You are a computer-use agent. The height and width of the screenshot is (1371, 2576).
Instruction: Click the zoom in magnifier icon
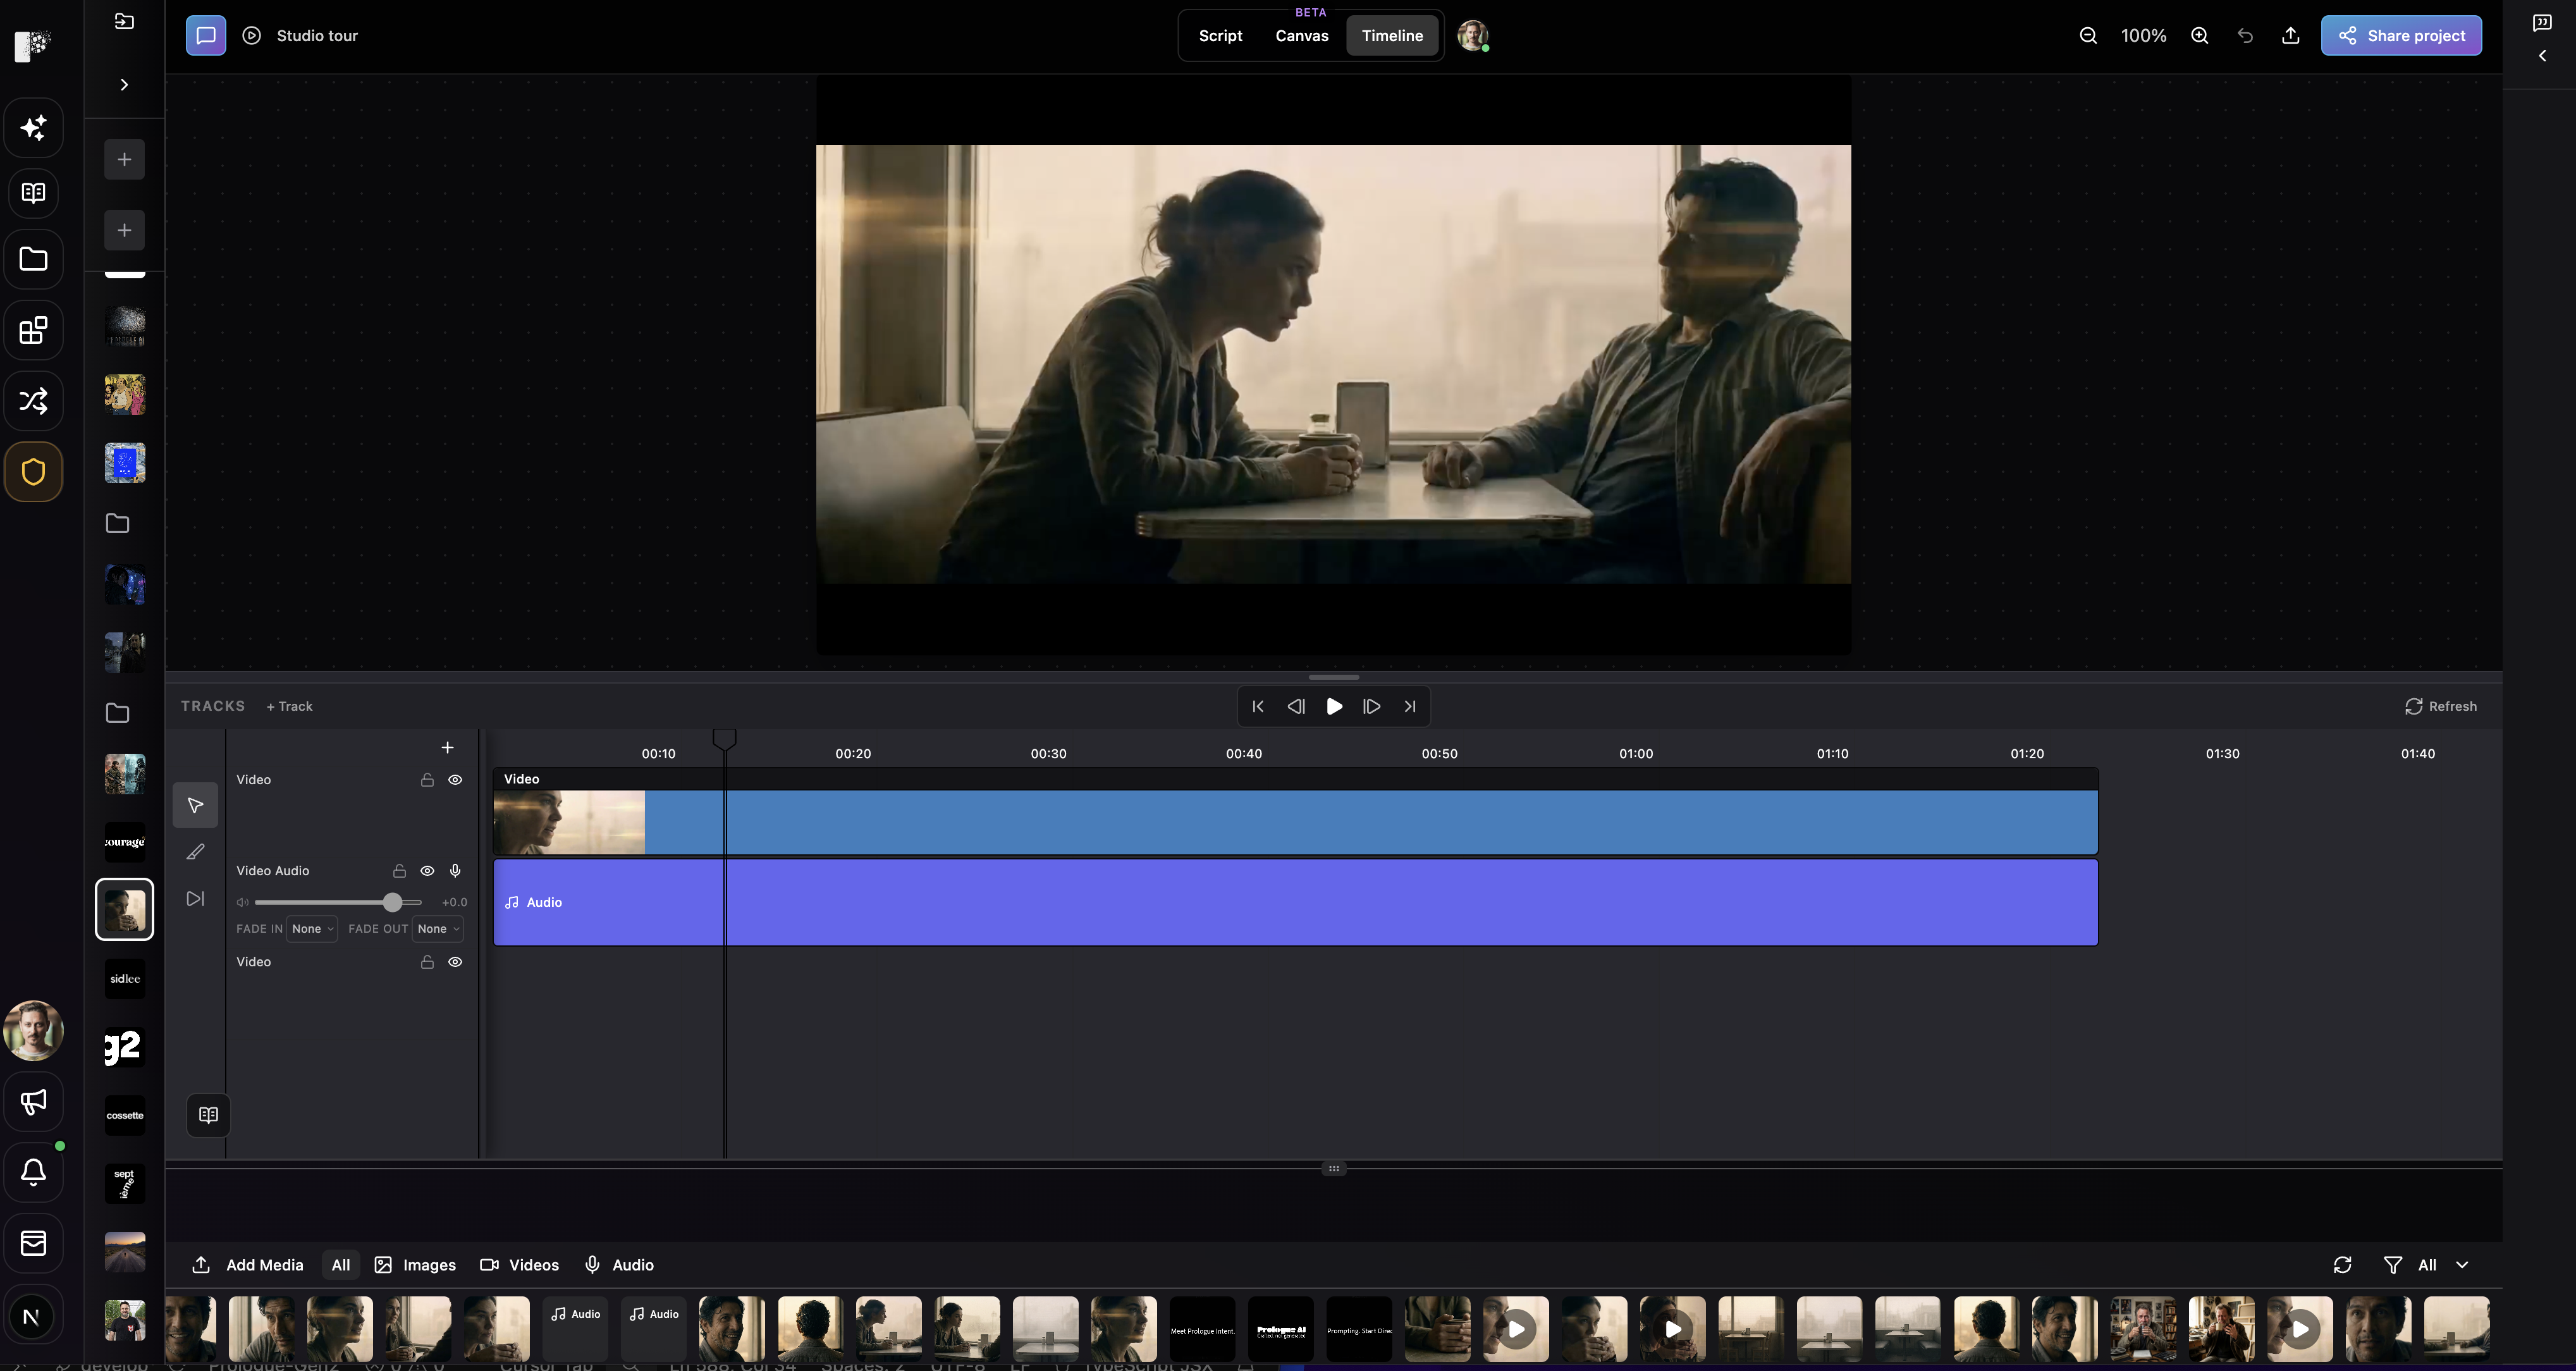click(x=2200, y=36)
